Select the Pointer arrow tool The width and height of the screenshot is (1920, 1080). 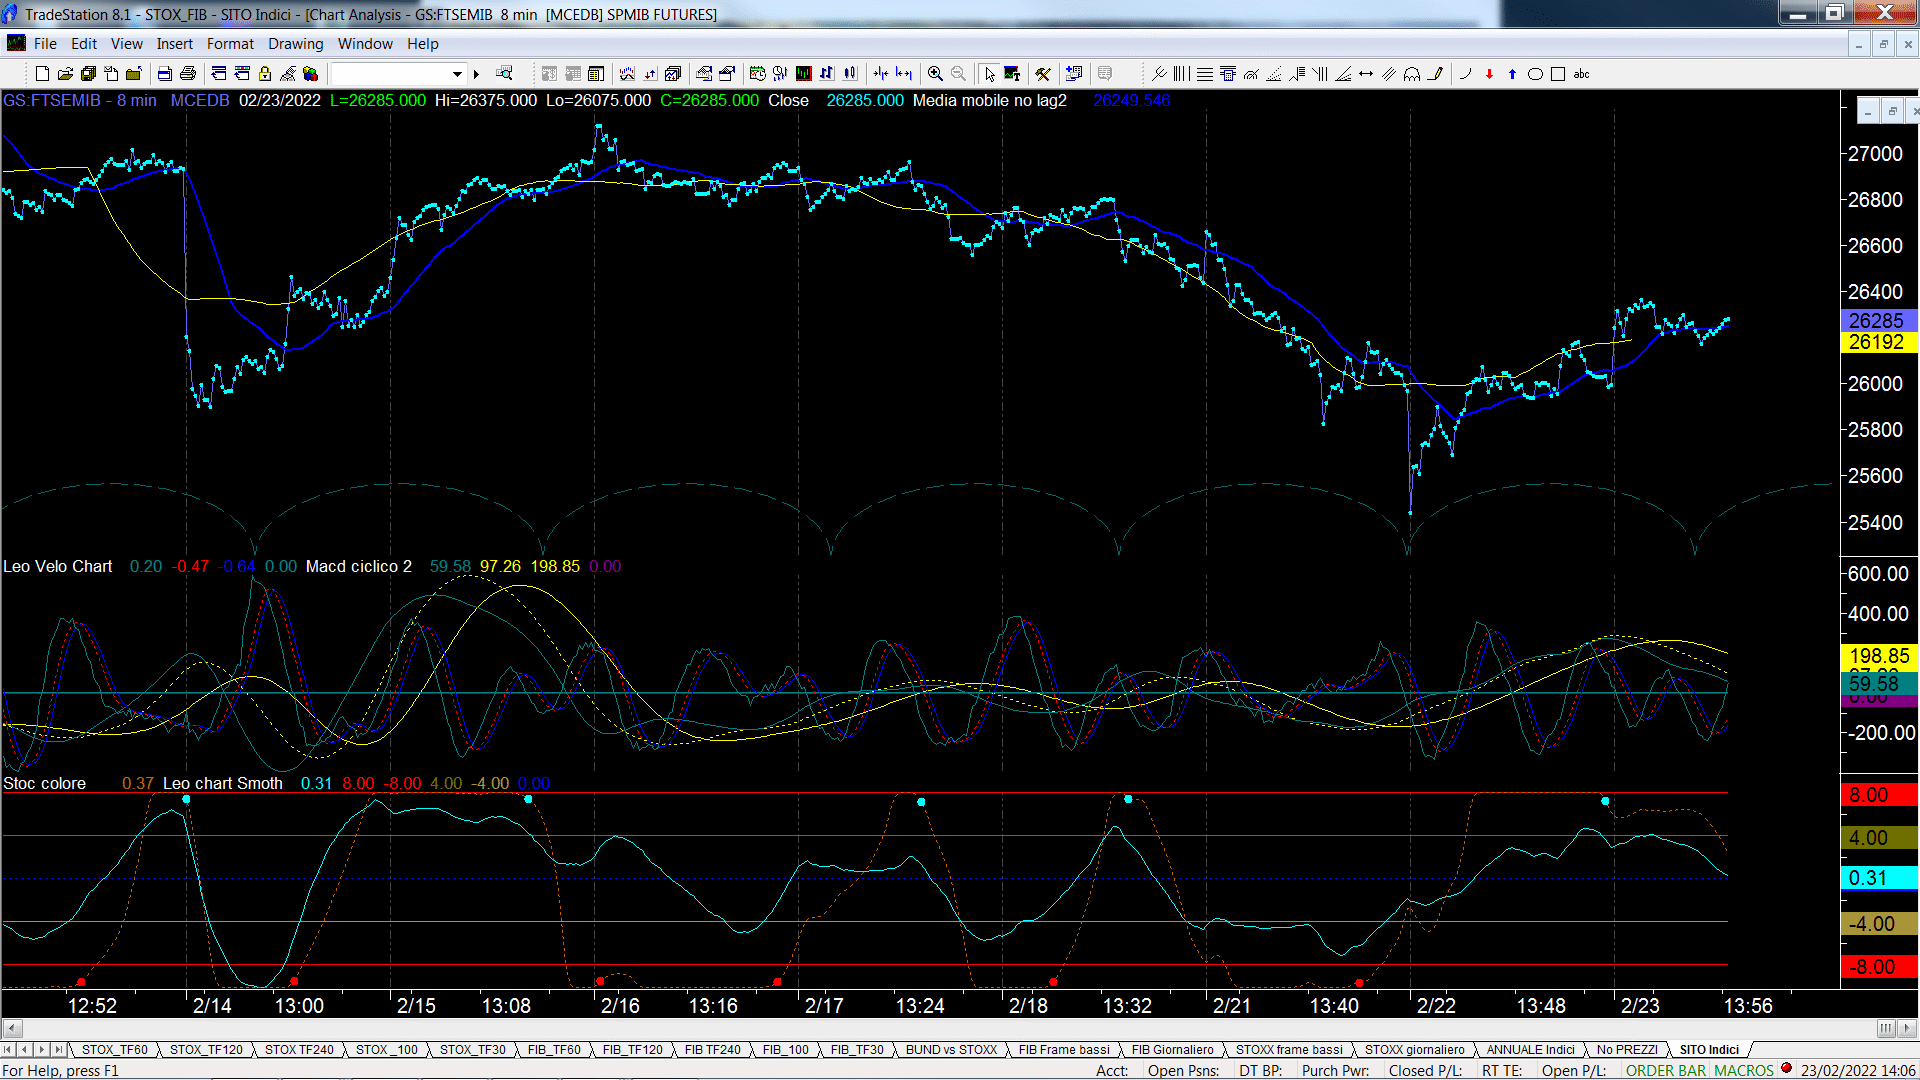coord(989,74)
